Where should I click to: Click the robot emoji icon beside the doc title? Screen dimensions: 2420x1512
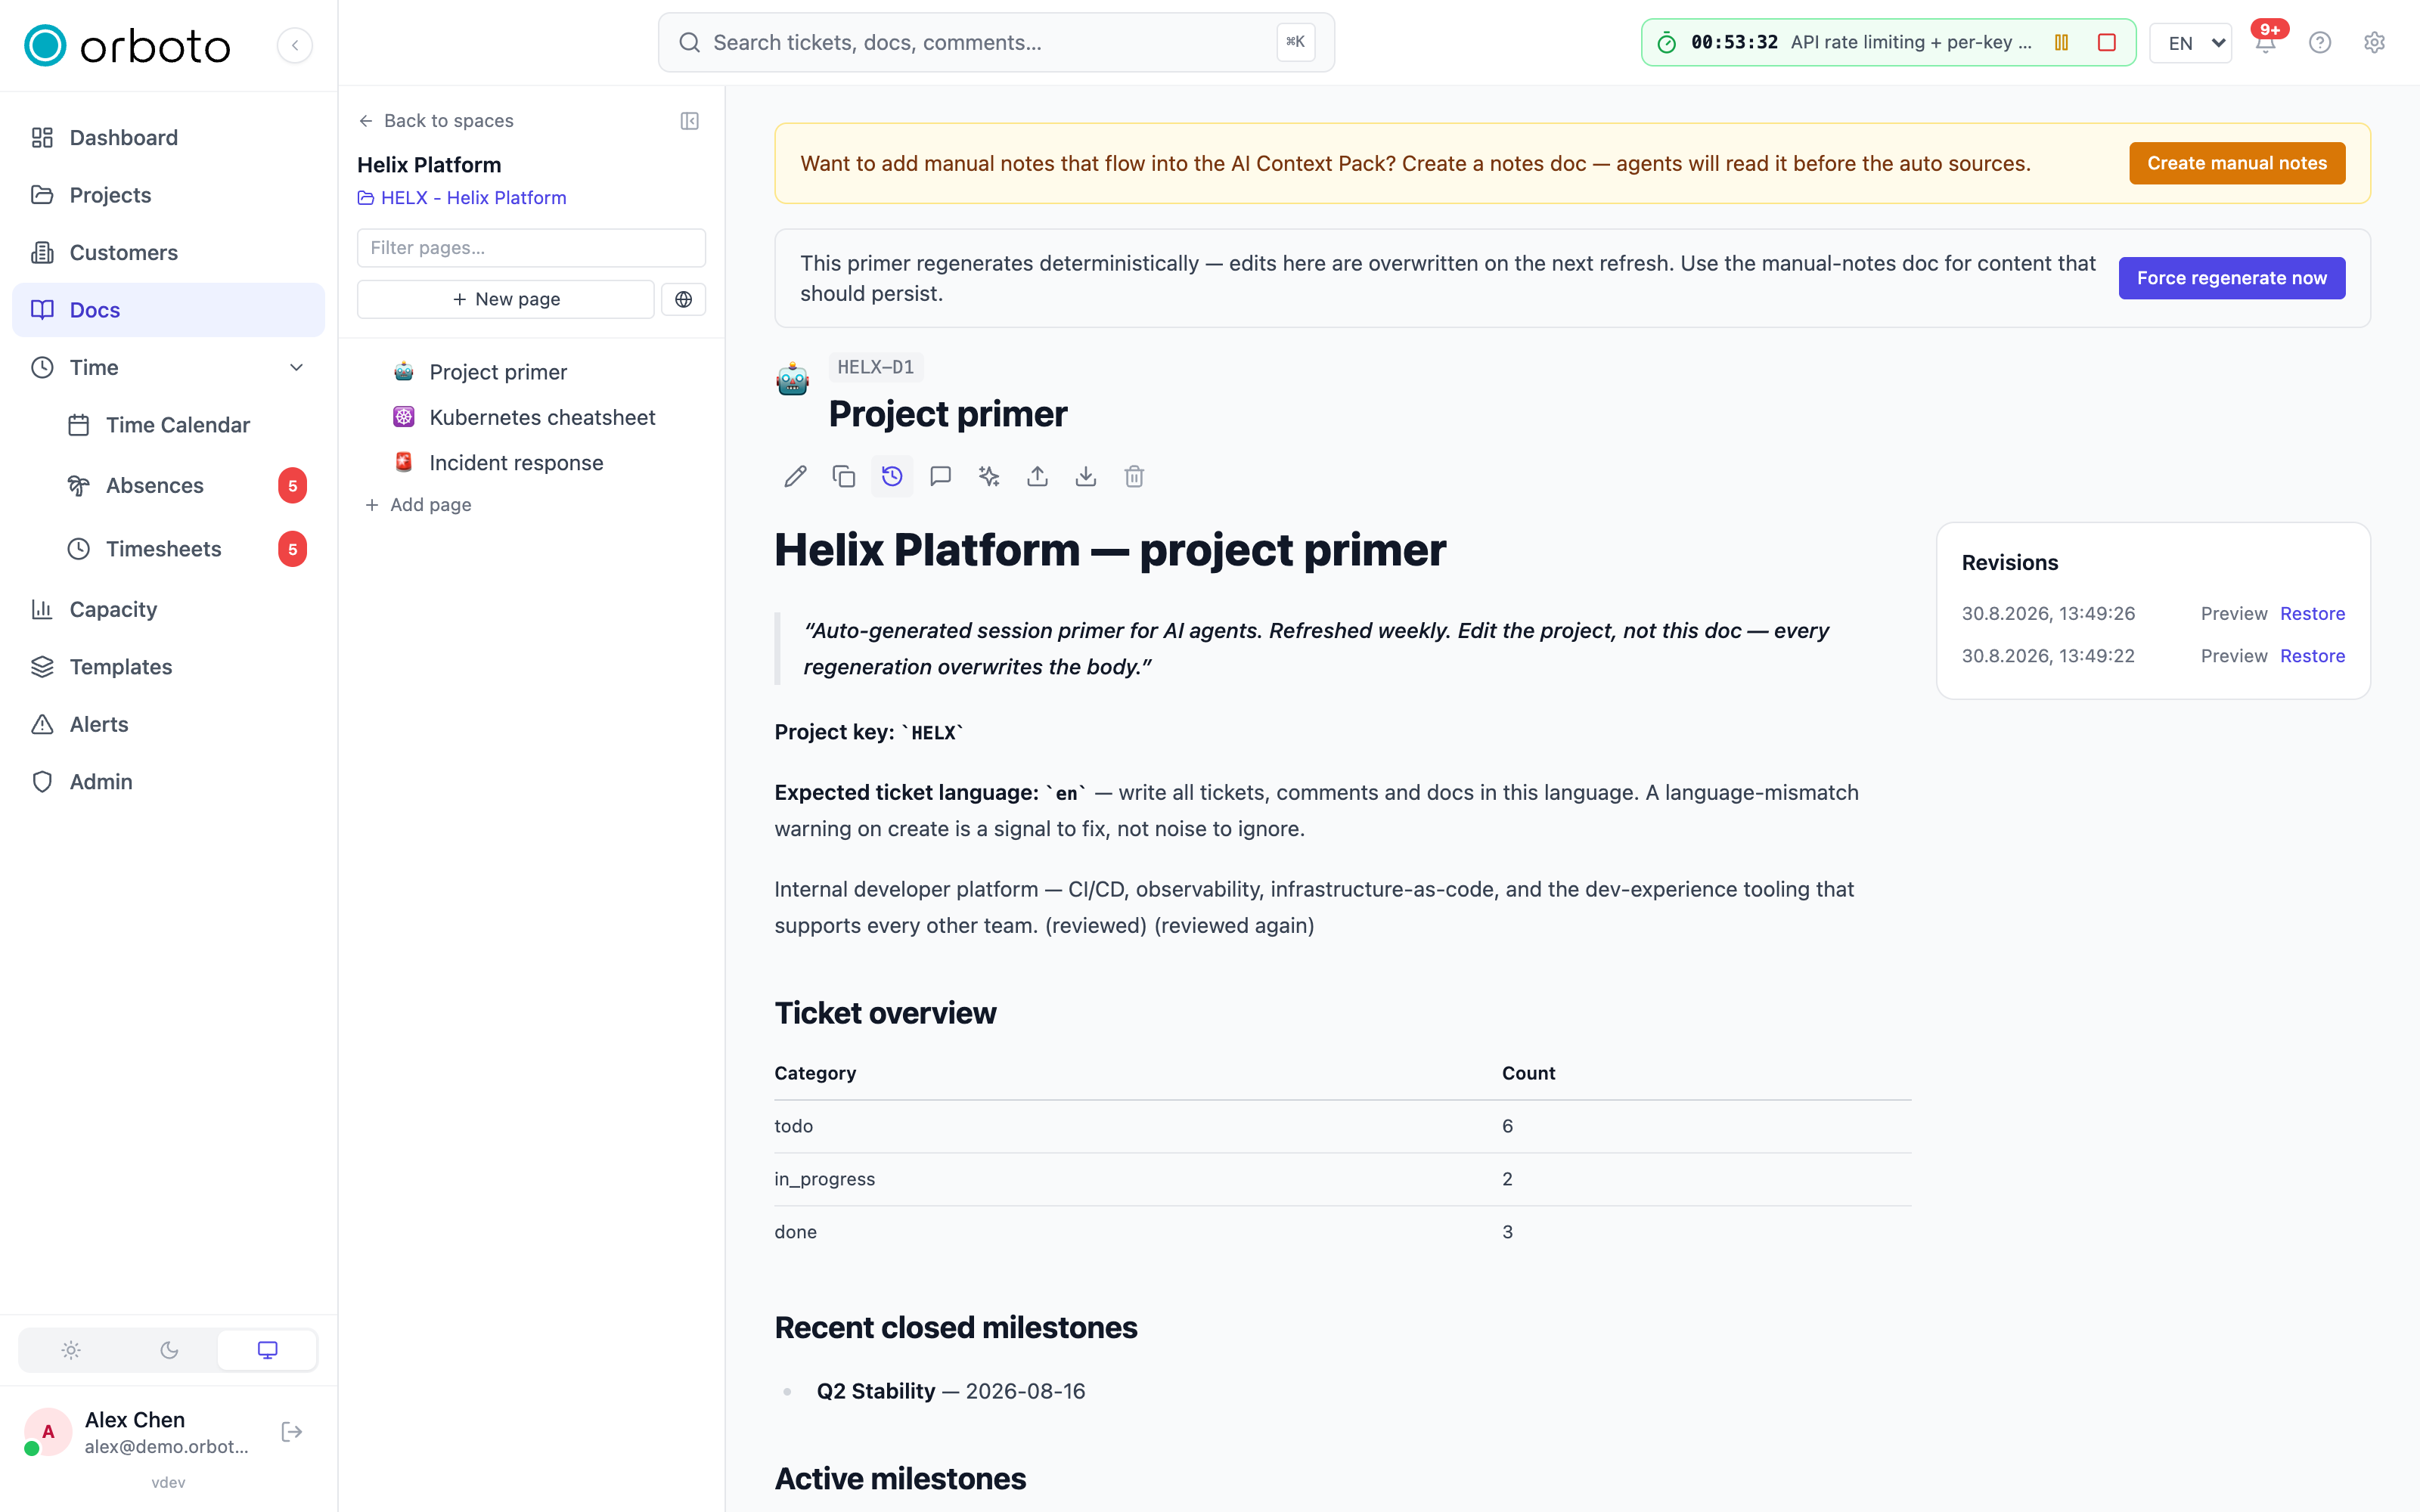(793, 379)
